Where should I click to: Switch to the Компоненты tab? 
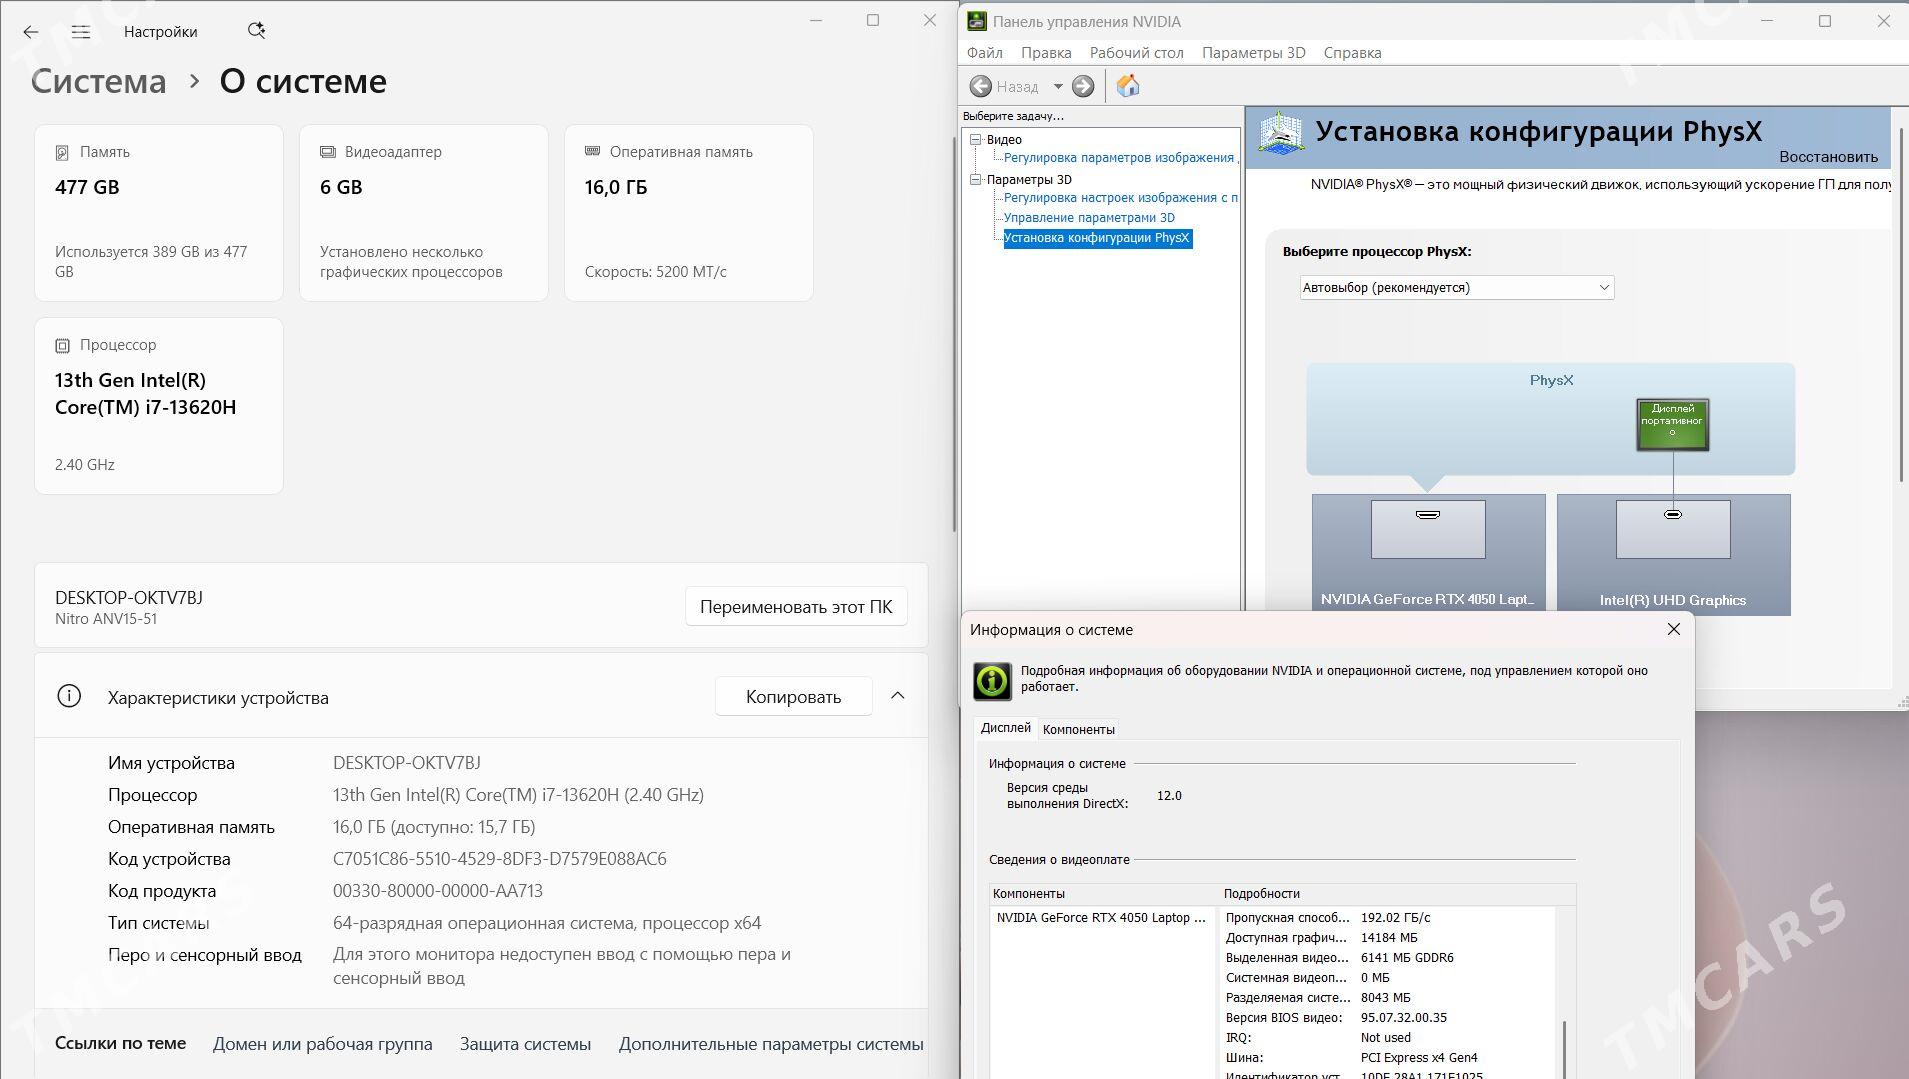[x=1079, y=729]
